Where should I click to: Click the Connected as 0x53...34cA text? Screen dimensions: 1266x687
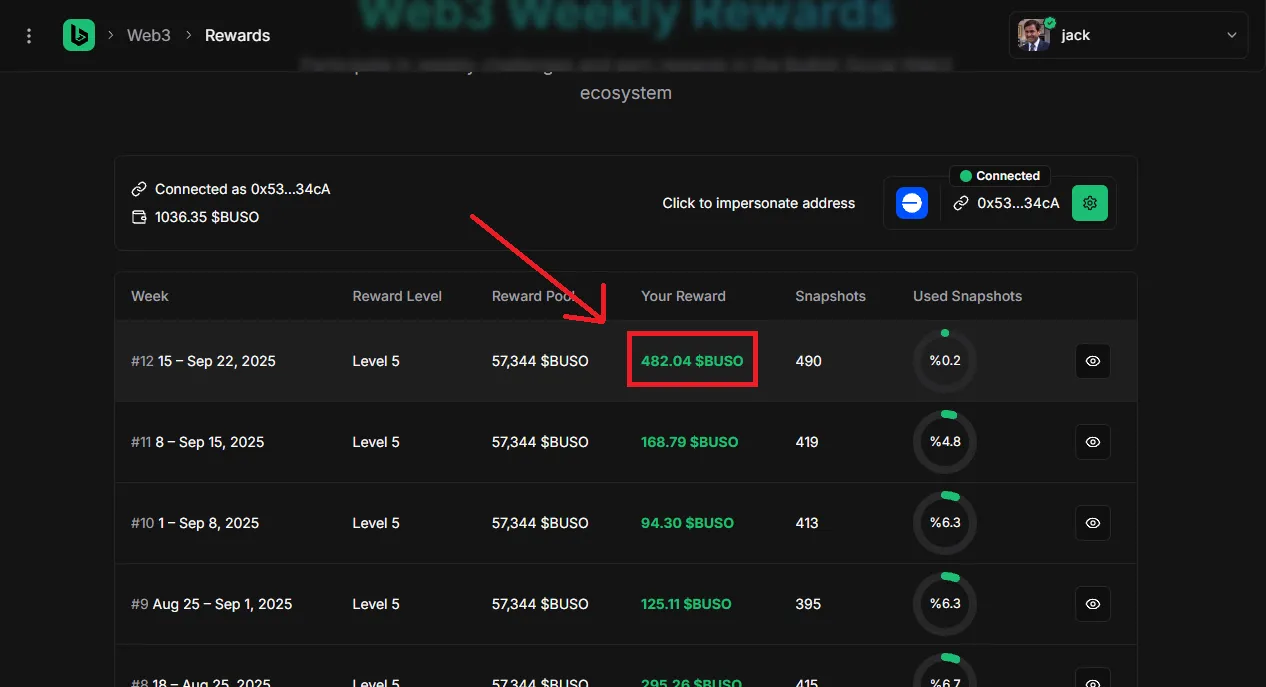[x=243, y=189]
